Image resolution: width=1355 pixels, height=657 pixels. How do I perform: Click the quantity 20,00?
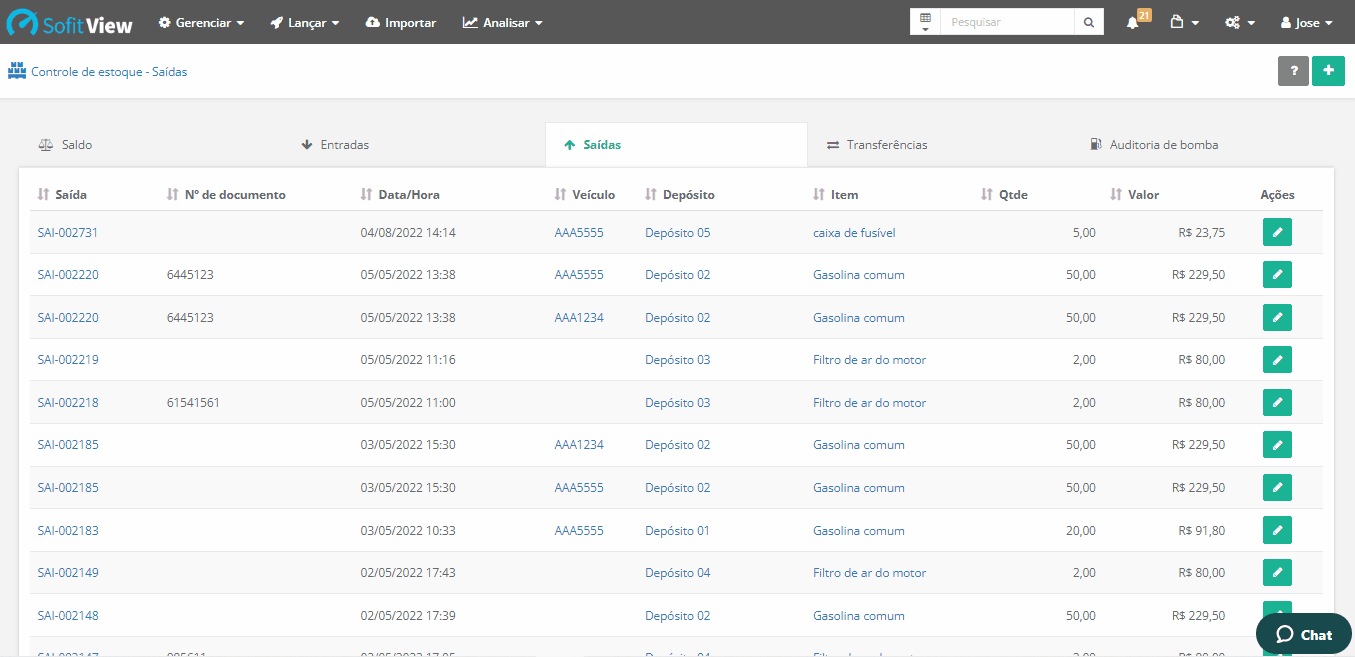(1081, 531)
